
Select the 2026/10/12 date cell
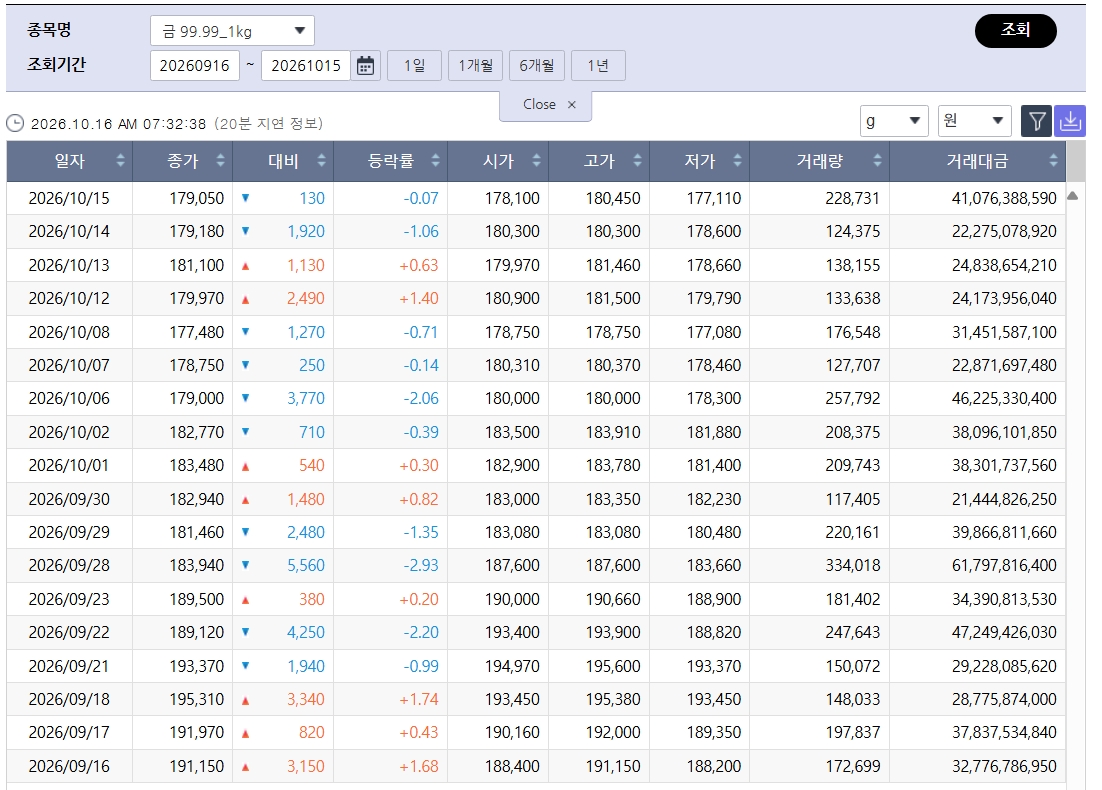[69, 298]
